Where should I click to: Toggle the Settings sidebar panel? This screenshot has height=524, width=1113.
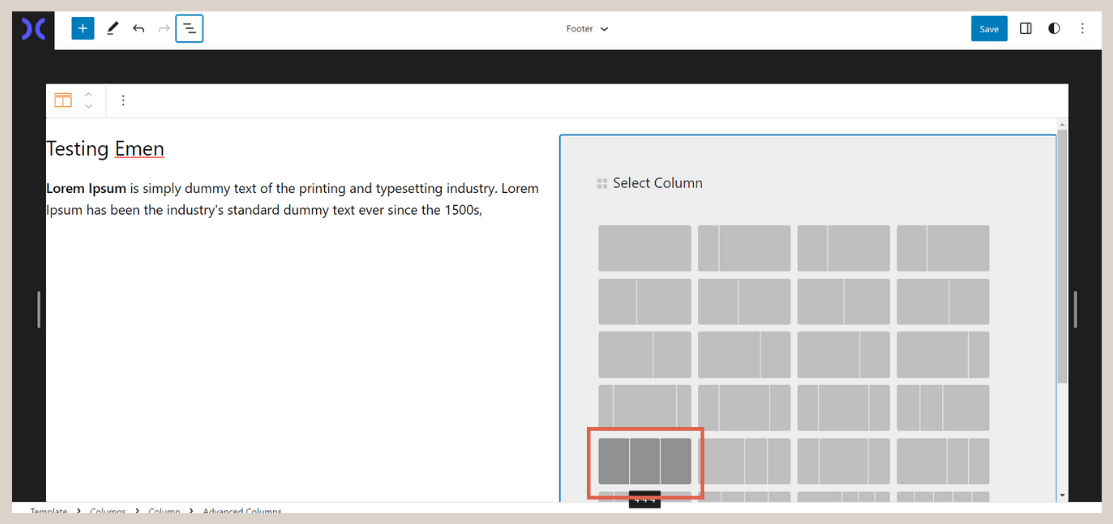click(1025, 29)
